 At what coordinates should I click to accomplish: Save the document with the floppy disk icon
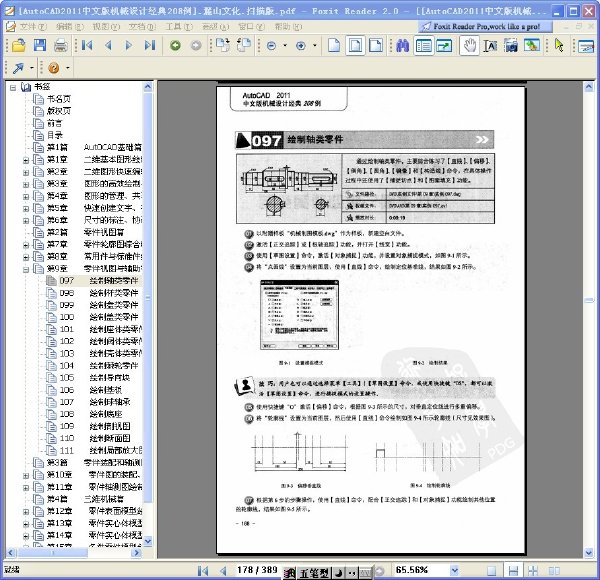click(40, 46)
